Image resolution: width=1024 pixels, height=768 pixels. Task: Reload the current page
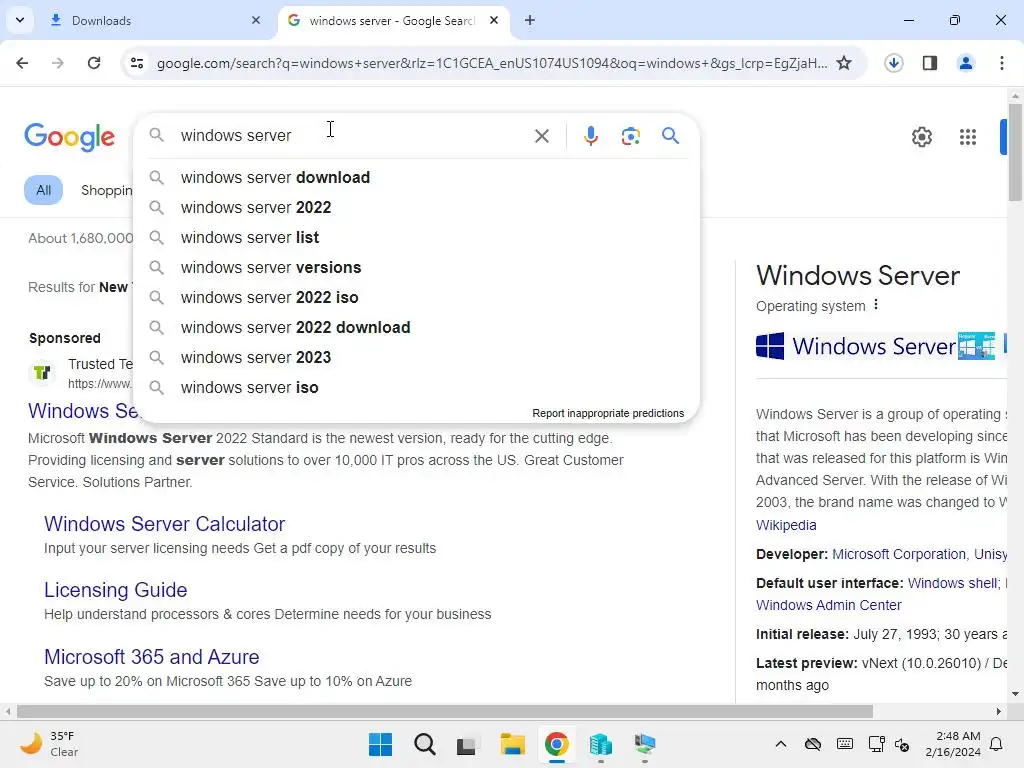point(94,63)
